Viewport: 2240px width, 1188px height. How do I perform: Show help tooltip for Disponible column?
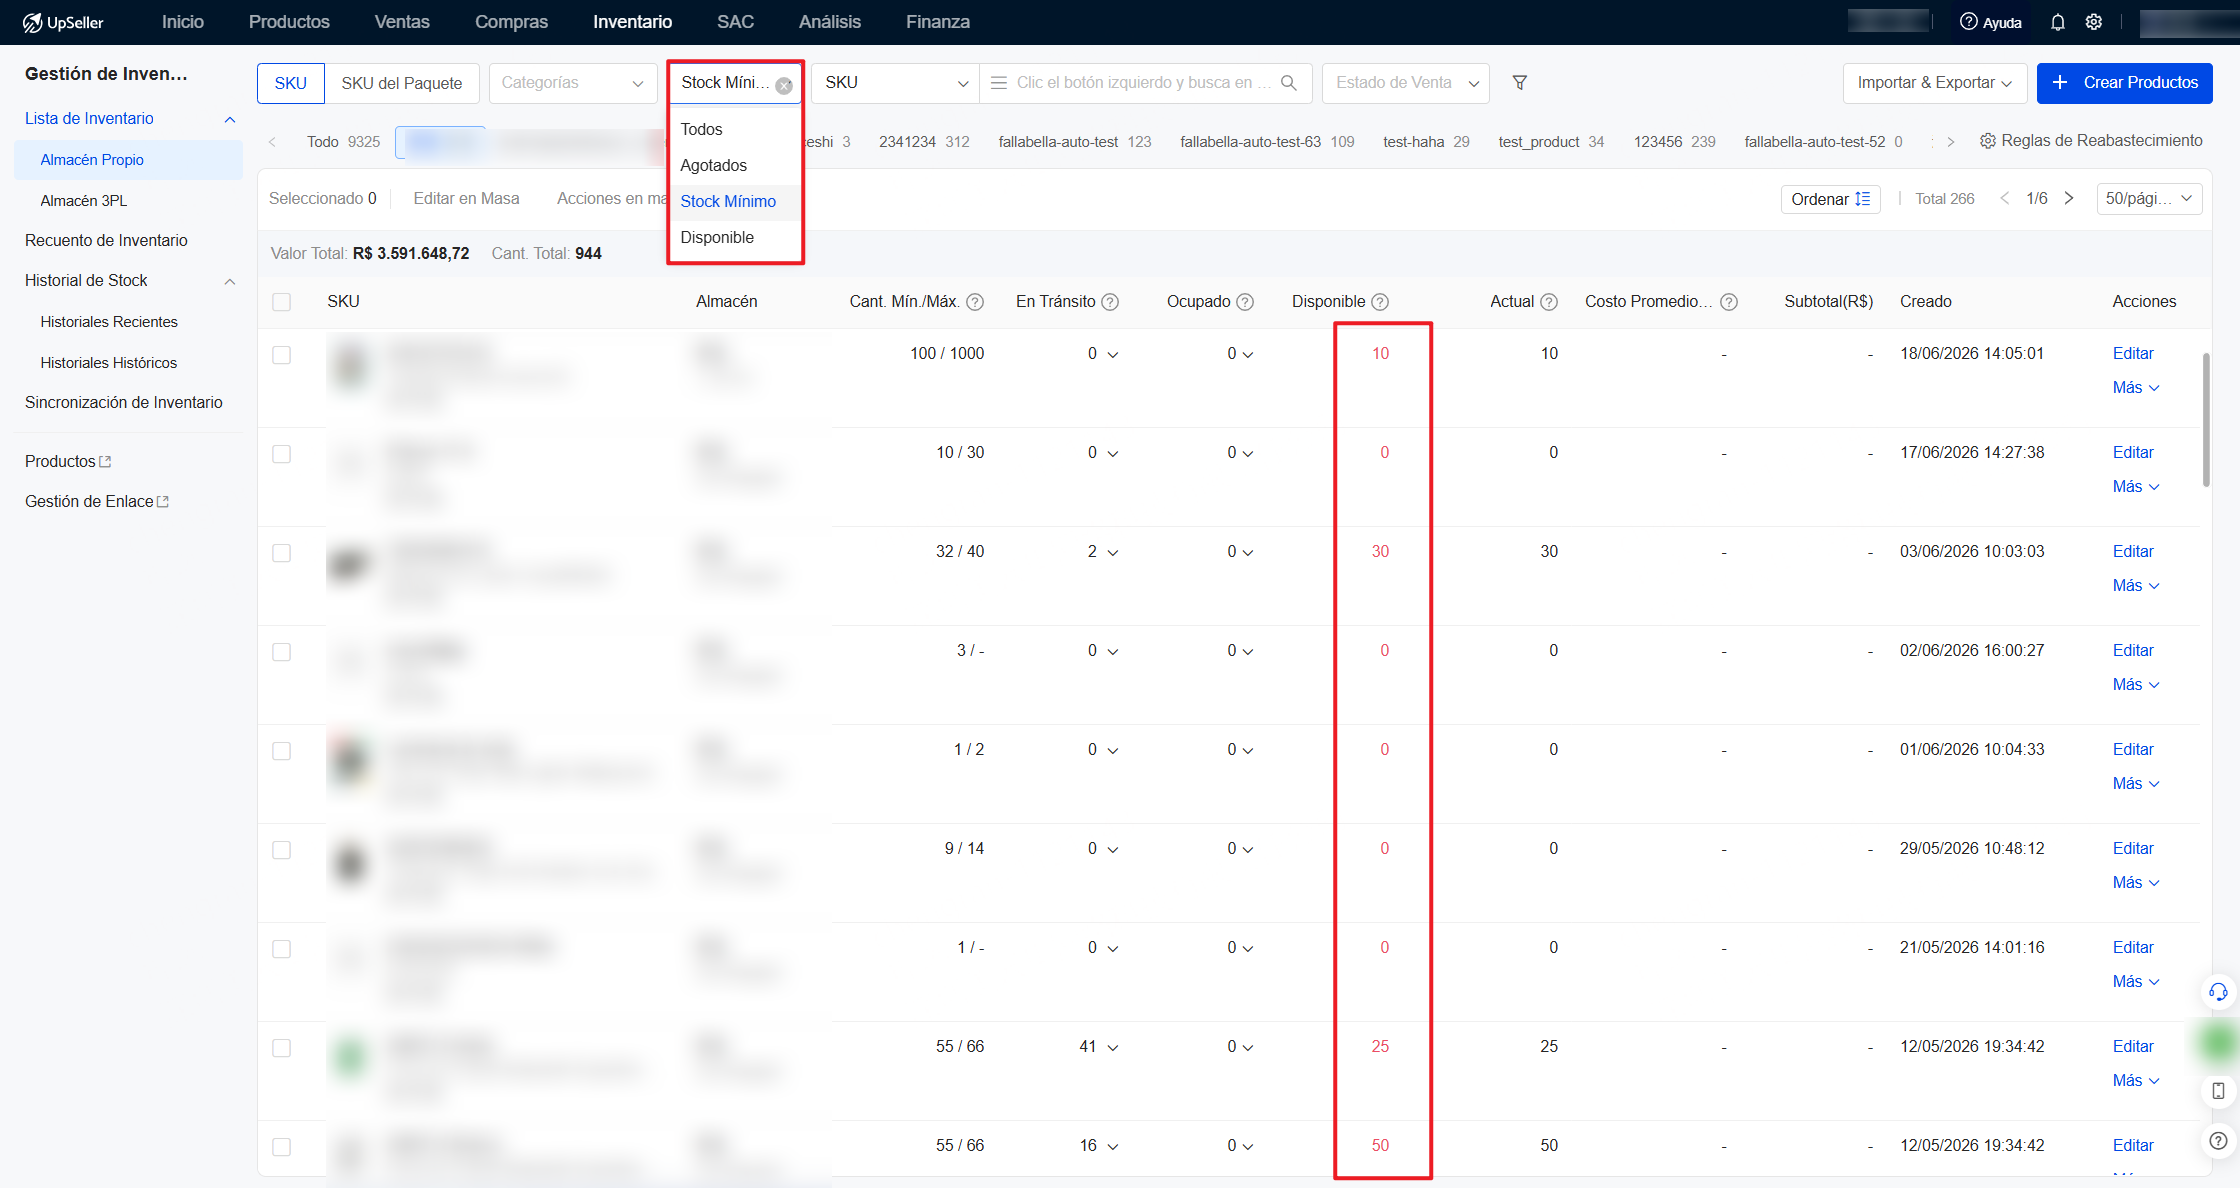coord(1380,302)
